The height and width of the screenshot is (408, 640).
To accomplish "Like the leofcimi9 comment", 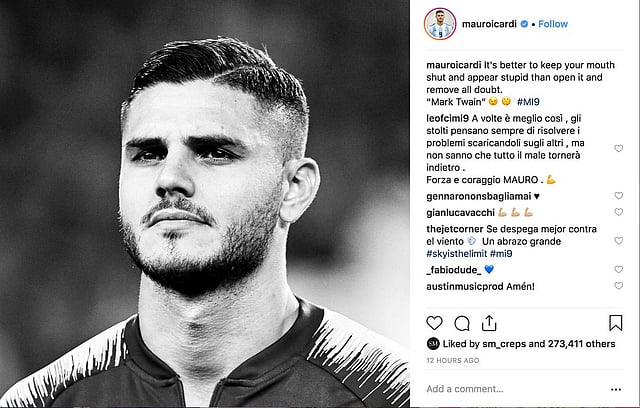I will point(619,149).
